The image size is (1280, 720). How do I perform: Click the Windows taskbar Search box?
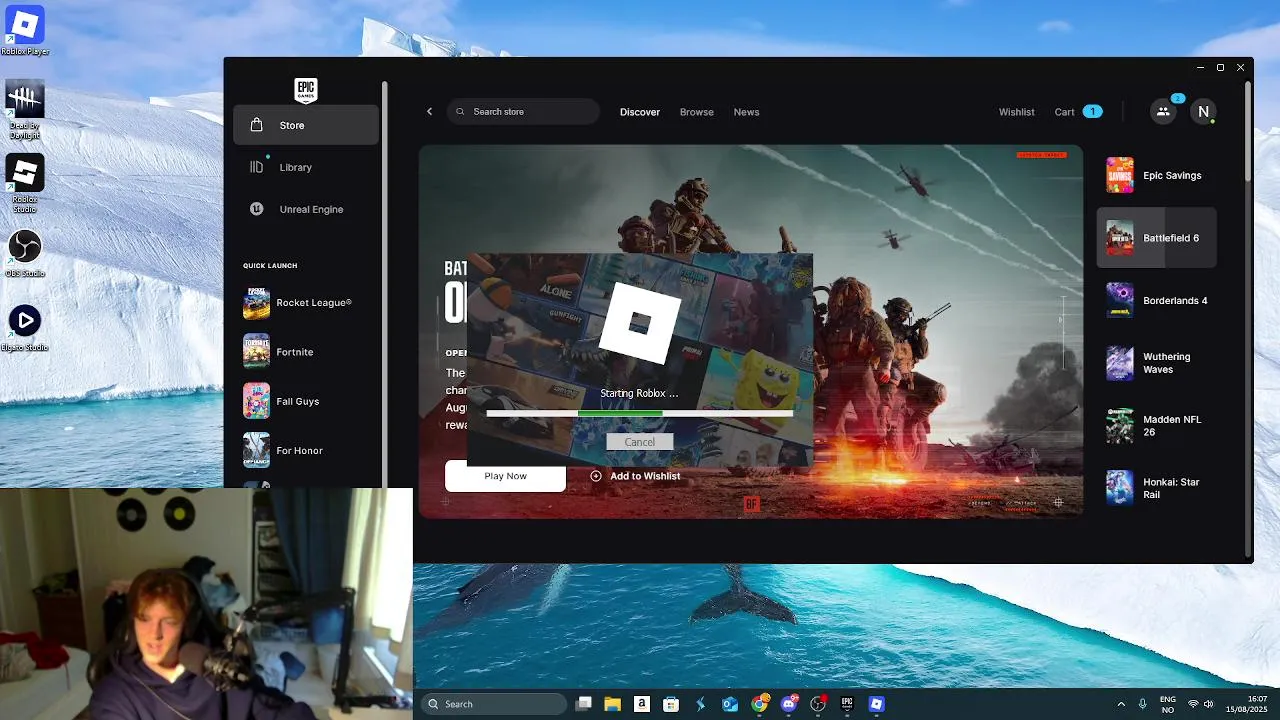494,704
